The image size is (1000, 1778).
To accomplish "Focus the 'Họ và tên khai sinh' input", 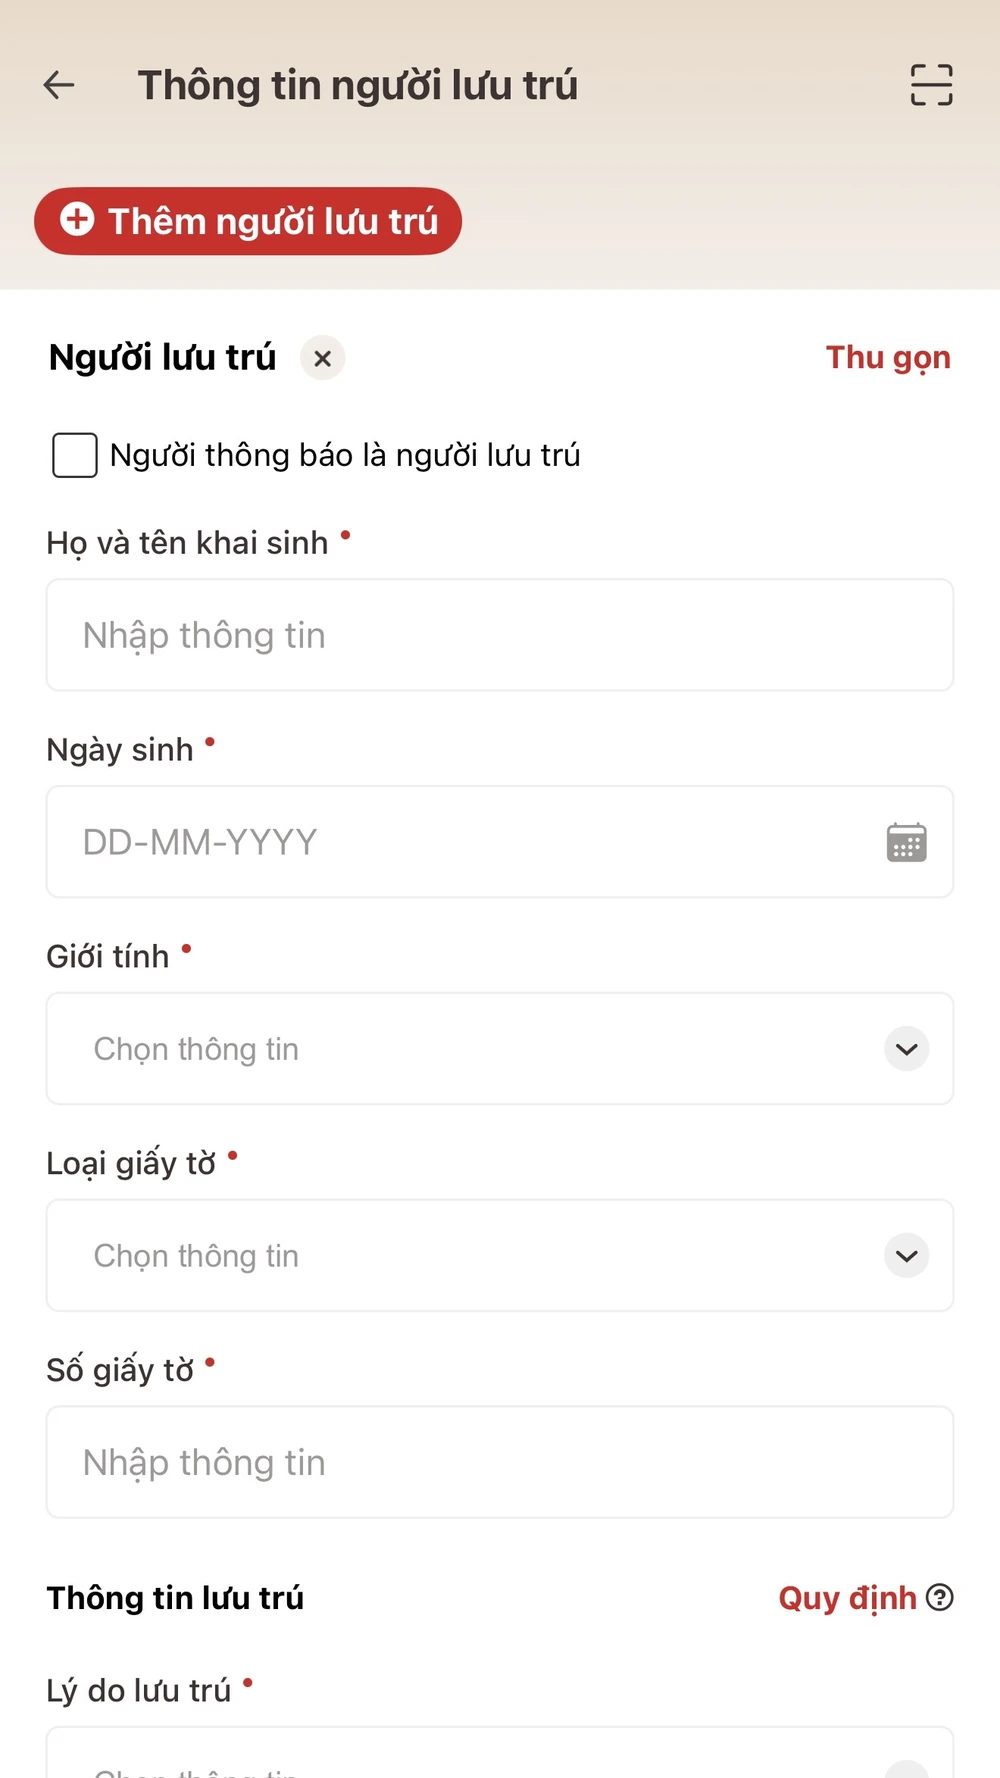I will point(499,635).
